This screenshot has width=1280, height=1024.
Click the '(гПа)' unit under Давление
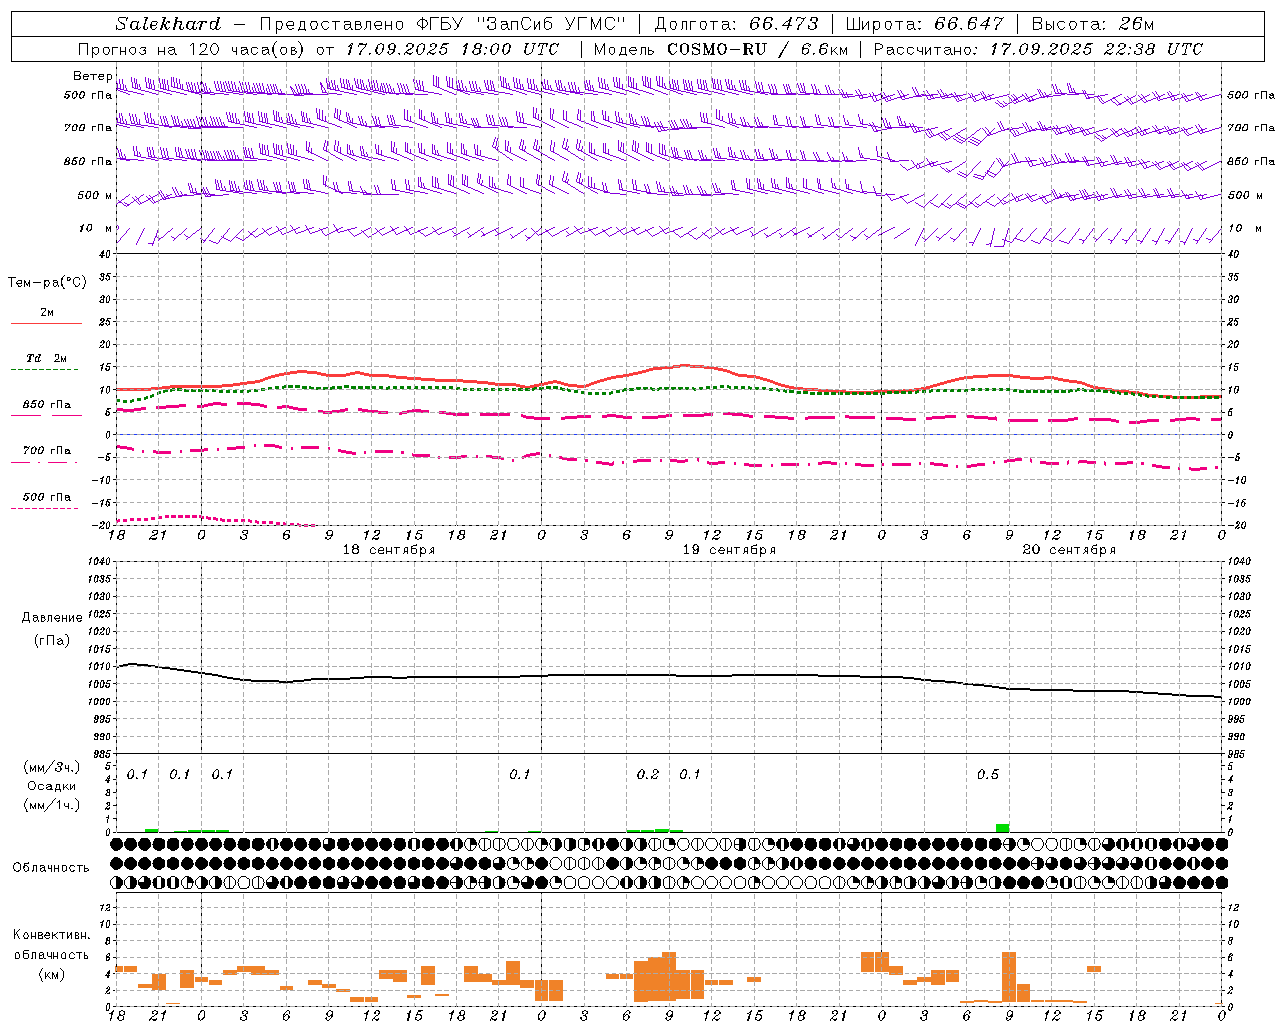pyautogui.click(x=52, y=641)
